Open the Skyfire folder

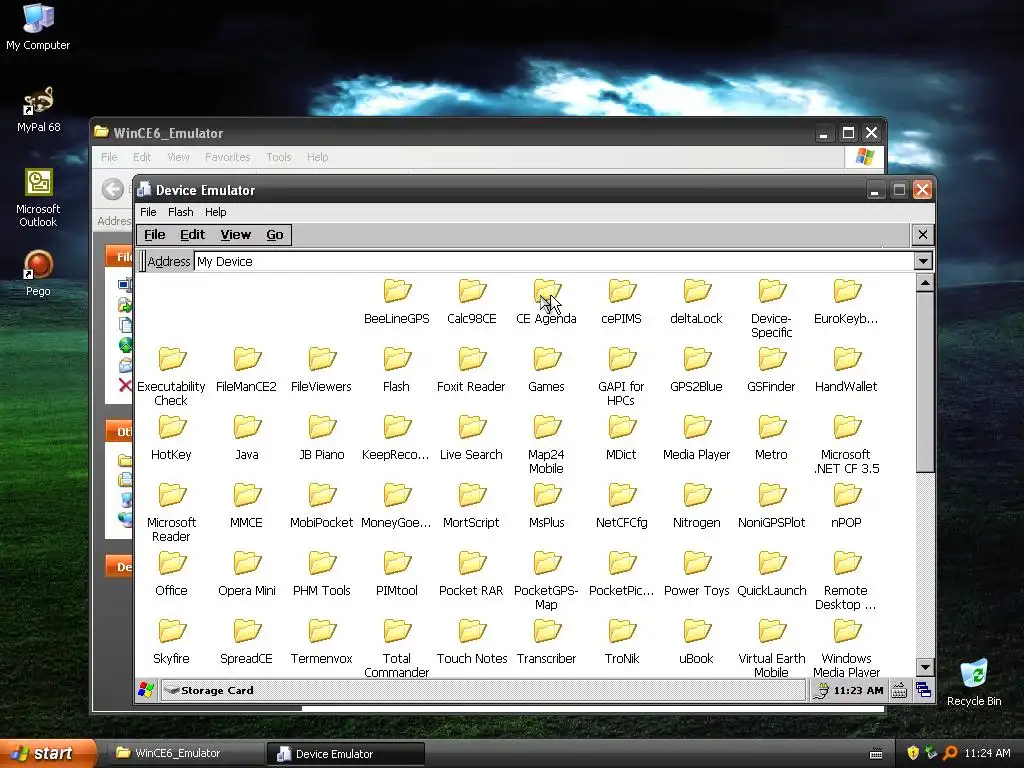tap(171, 641)
